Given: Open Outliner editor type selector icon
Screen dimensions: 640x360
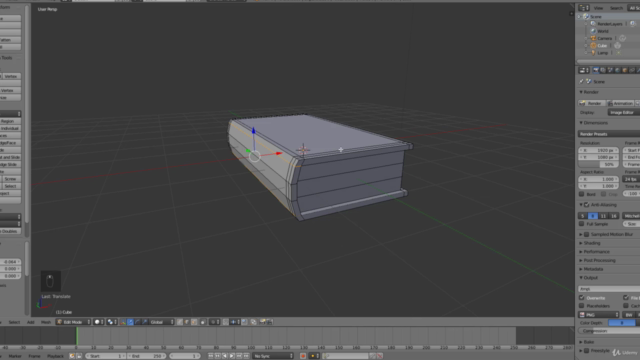Looking at the screenshot, I should pos(584,8).
